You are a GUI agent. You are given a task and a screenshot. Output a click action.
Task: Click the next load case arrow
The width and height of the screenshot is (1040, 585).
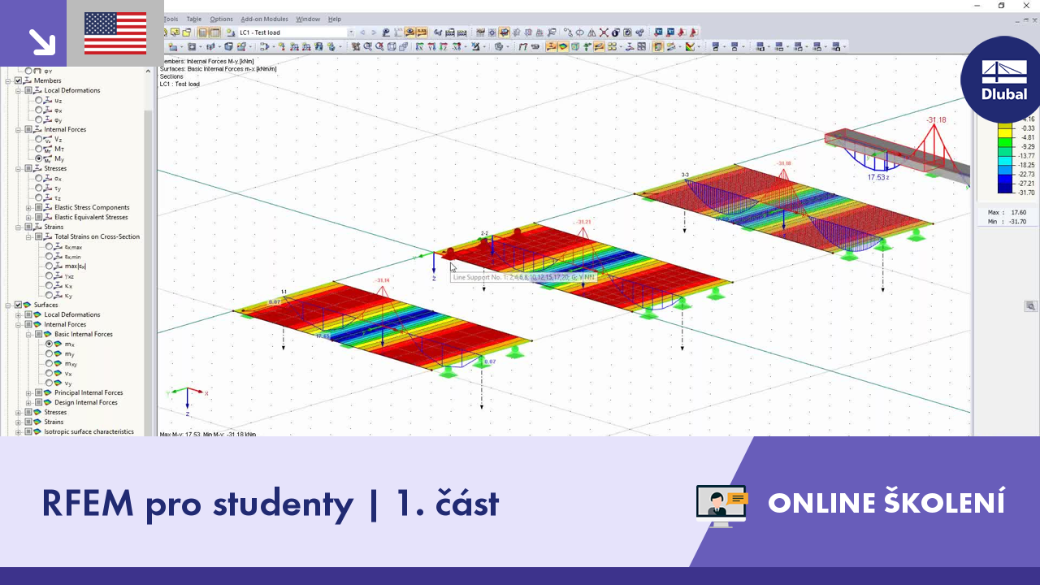[373, 32]
